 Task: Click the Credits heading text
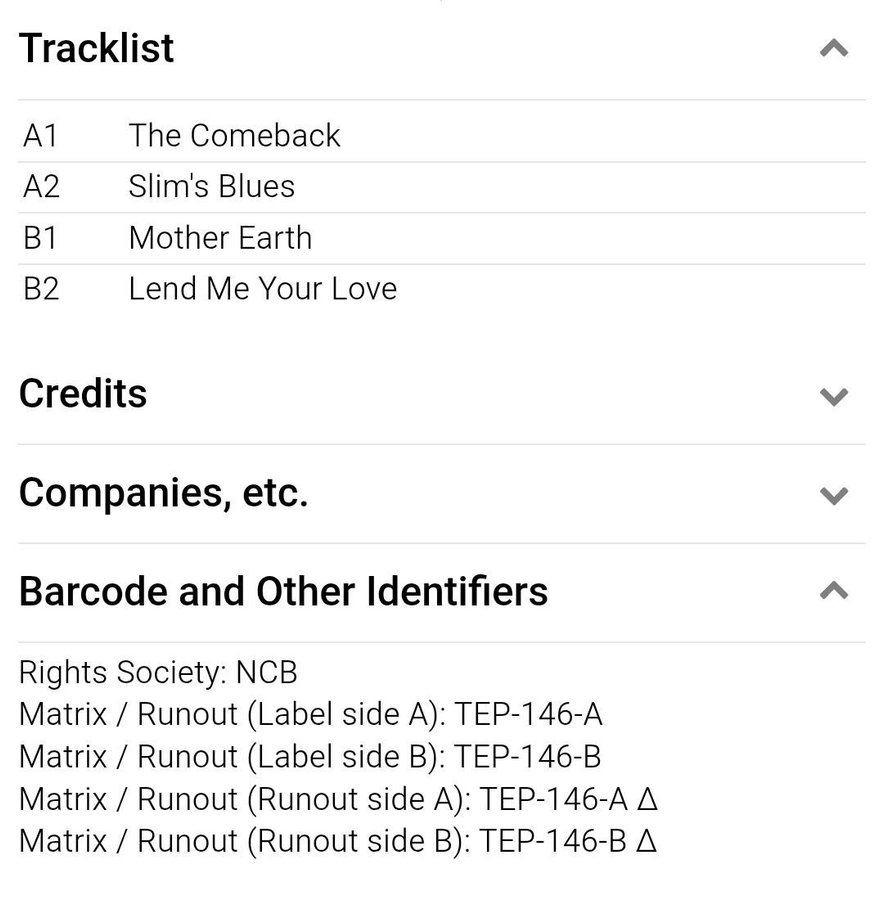83,393
